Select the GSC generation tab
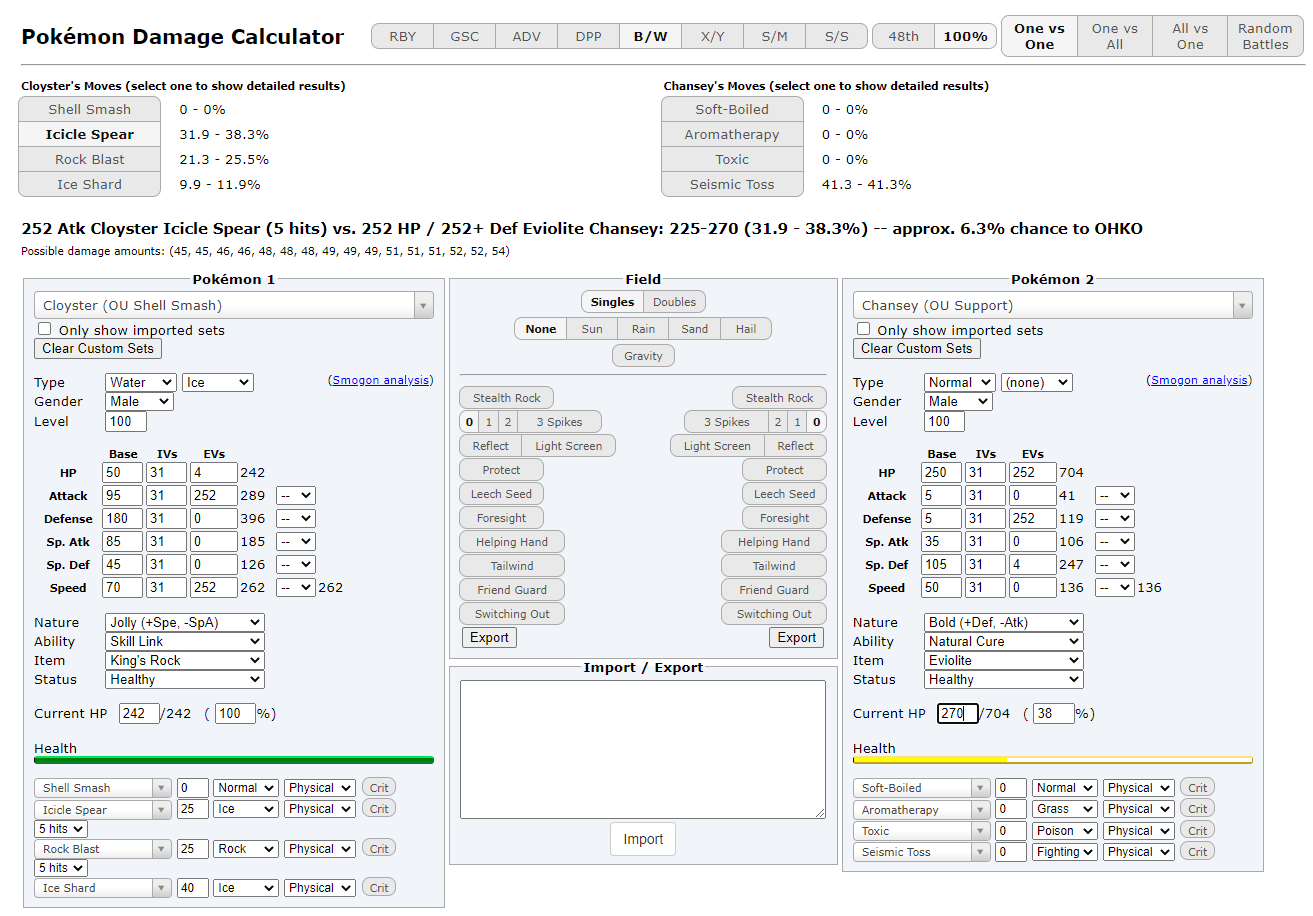Image resolution: width=1313 pixels, height=916 pixels. (464, 37)
